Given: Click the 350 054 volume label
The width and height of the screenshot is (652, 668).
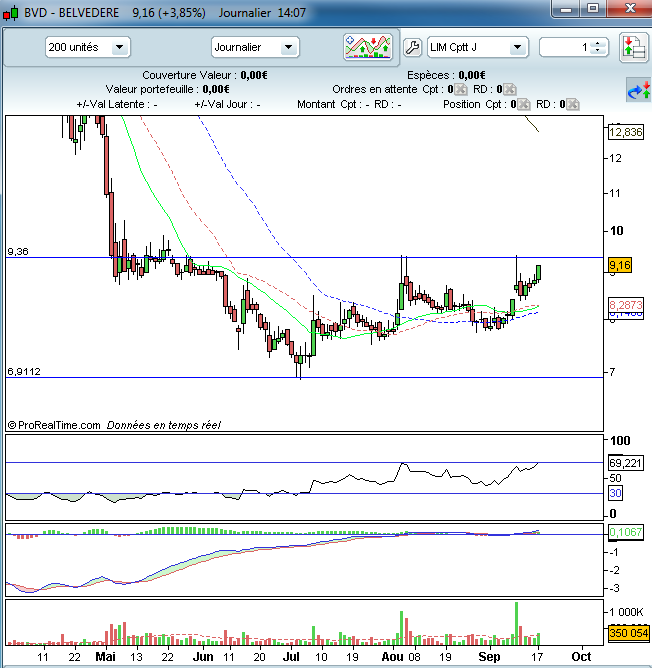Looking at the screenshot, I should pos(629,633).
